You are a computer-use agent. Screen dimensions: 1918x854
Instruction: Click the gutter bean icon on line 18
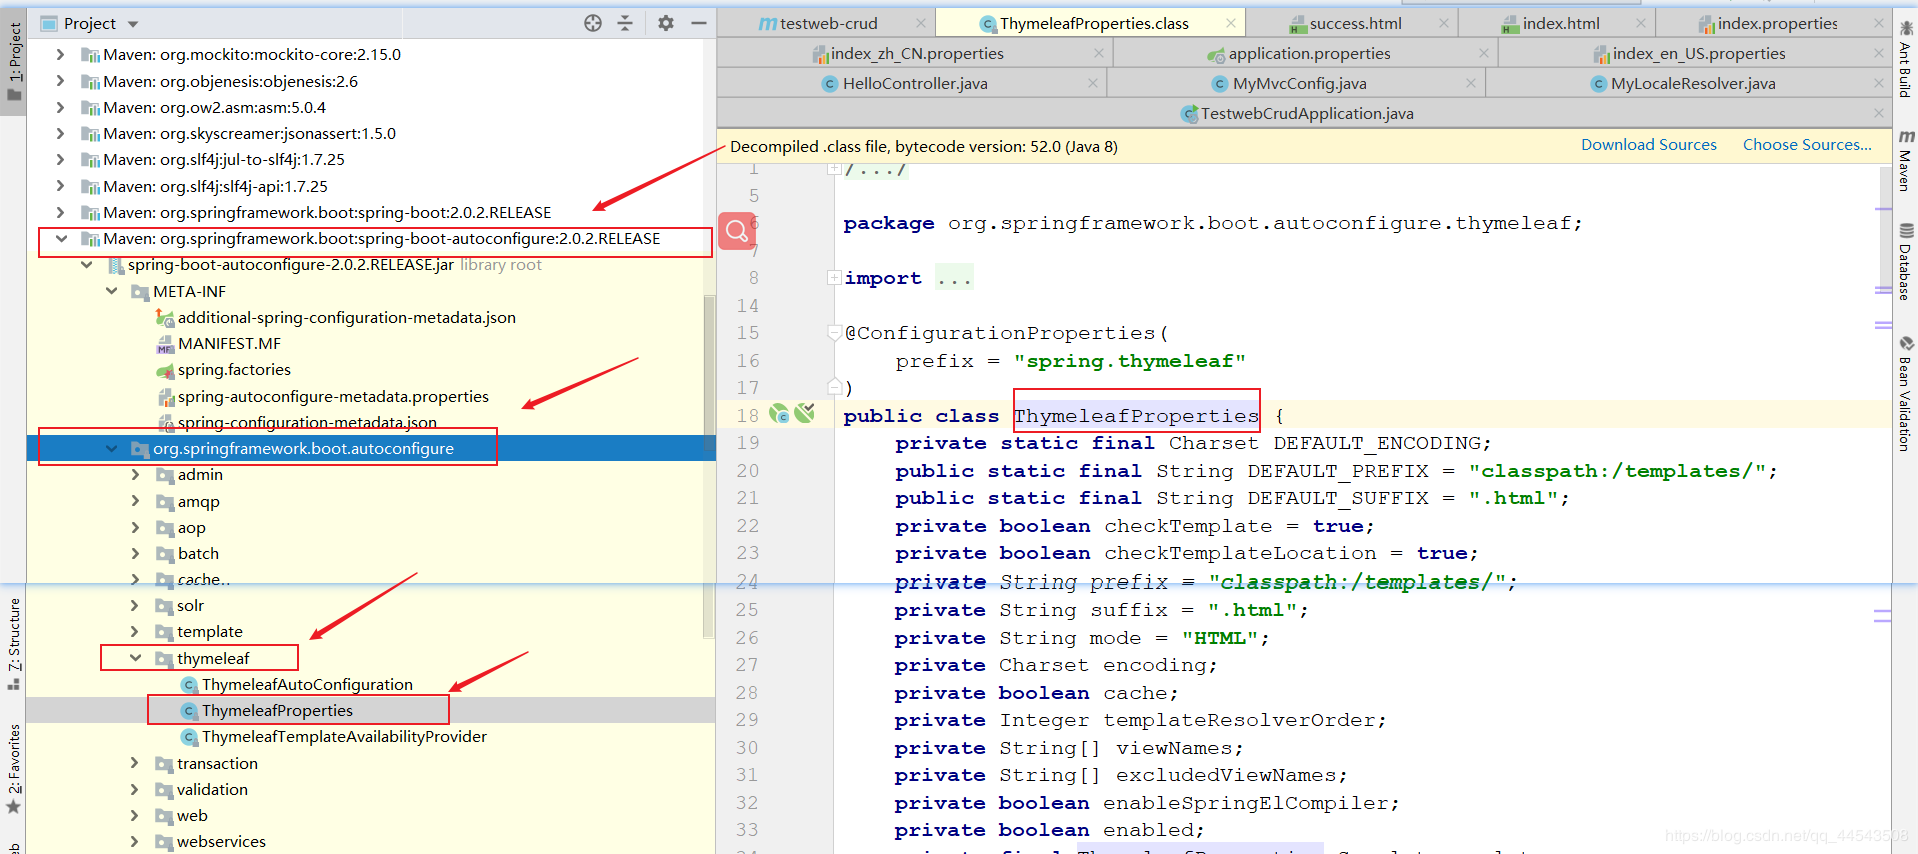point(780,414)
